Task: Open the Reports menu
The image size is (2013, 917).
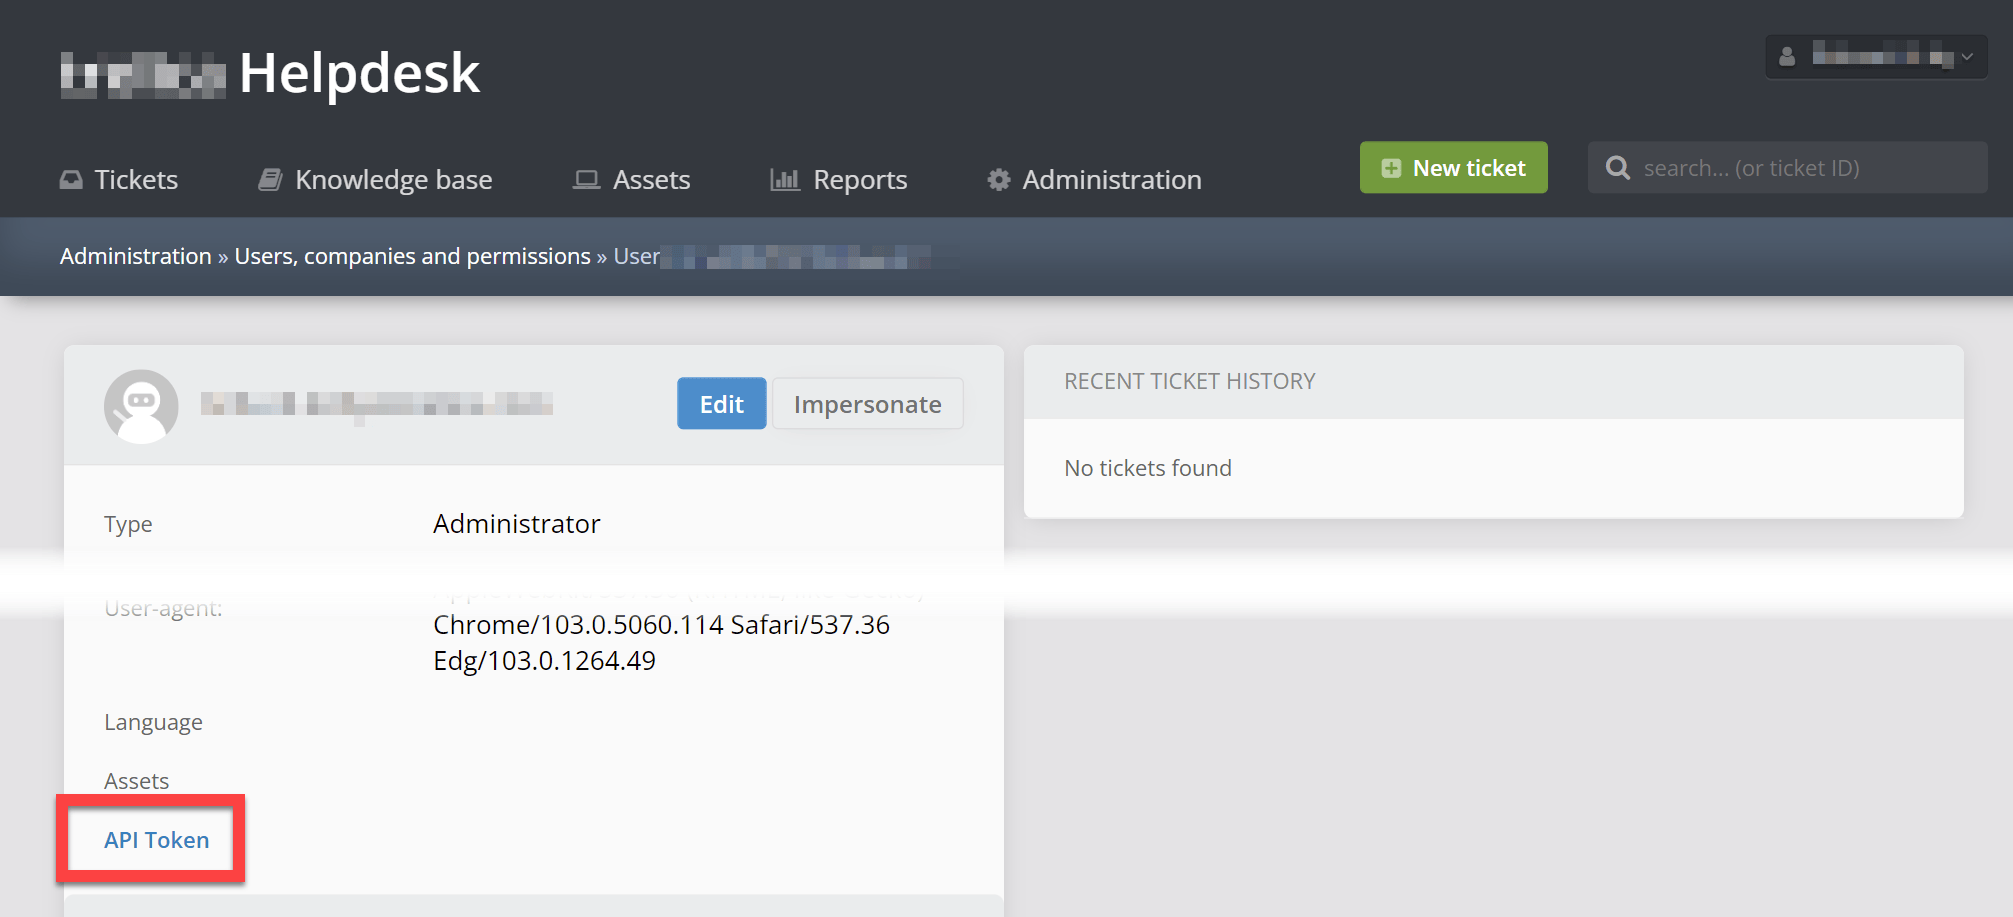Action: point(839,180)
